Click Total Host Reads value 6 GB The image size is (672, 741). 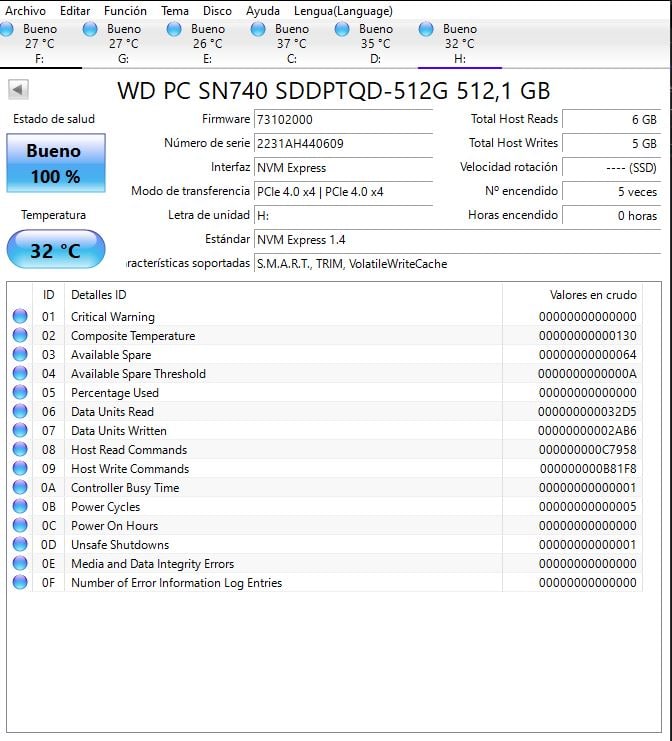(x=612, y=120)
